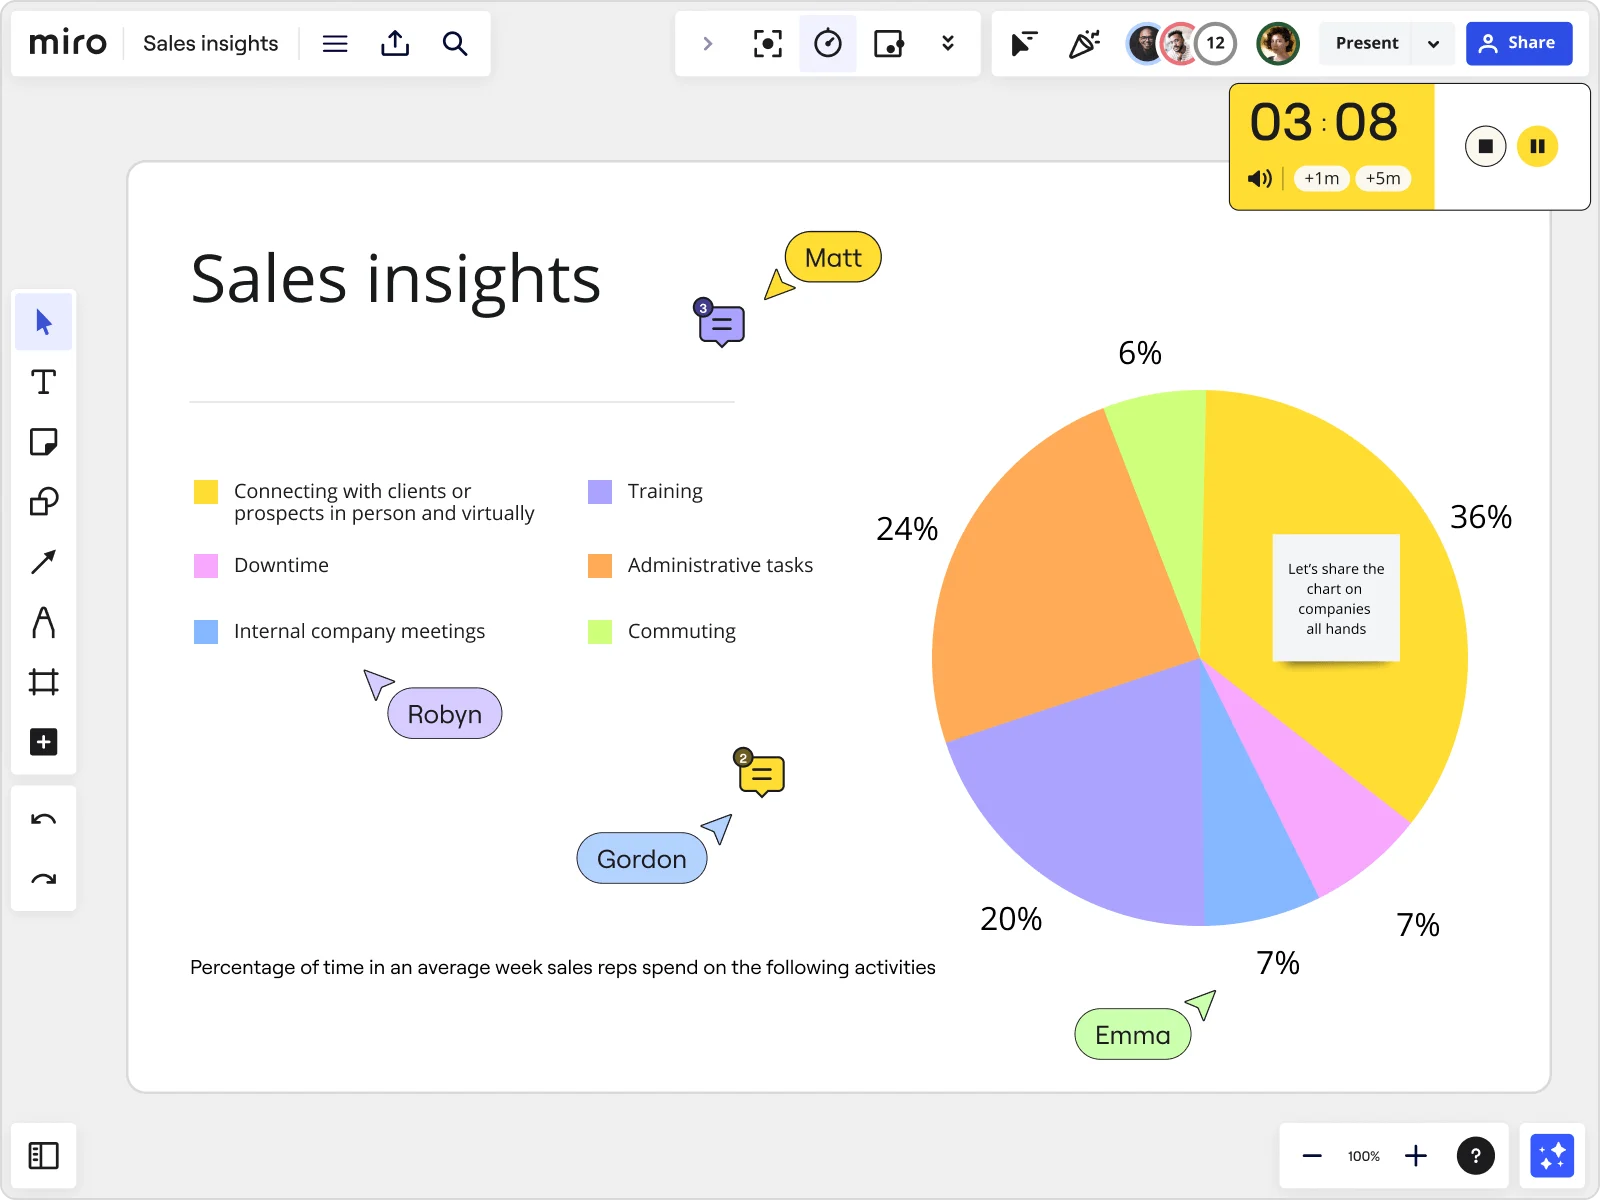The width and height of the screenshot is (1600, 1200).
Task: Open the frames focus icon
Action: pyautogui.click(x=768, y=43)
